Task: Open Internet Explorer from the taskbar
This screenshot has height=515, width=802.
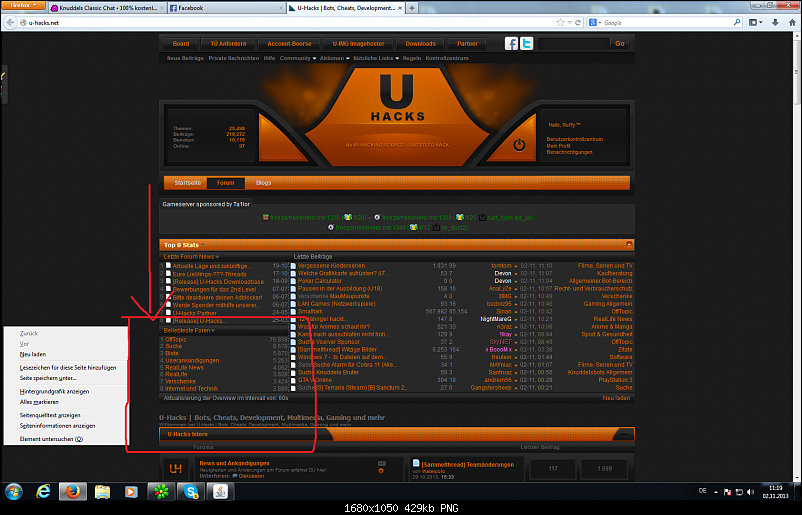Action: click(x=43, y=492)
